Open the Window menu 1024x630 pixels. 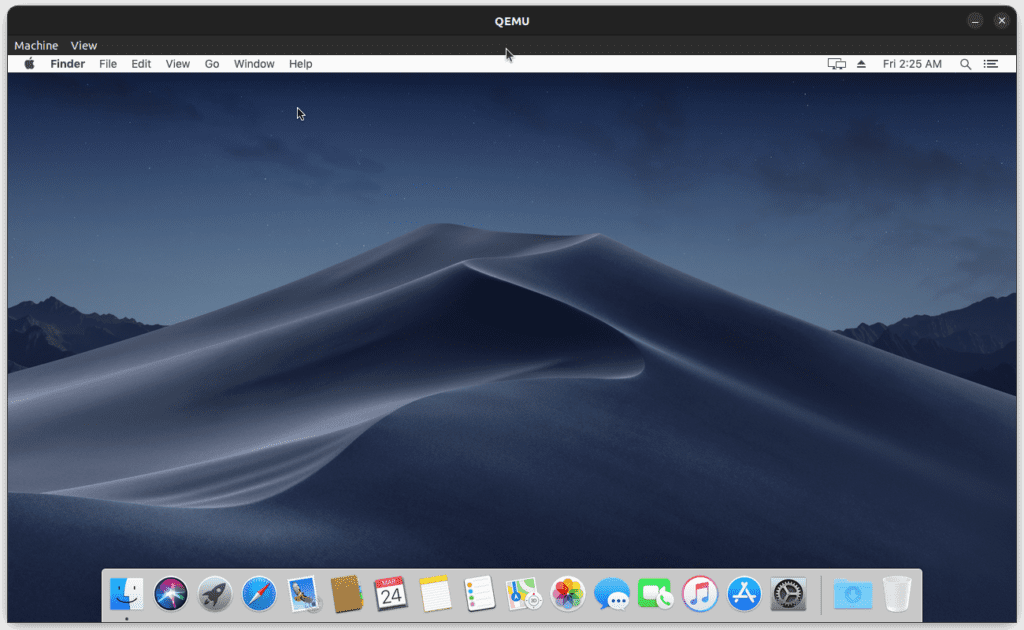coord(254,64)
